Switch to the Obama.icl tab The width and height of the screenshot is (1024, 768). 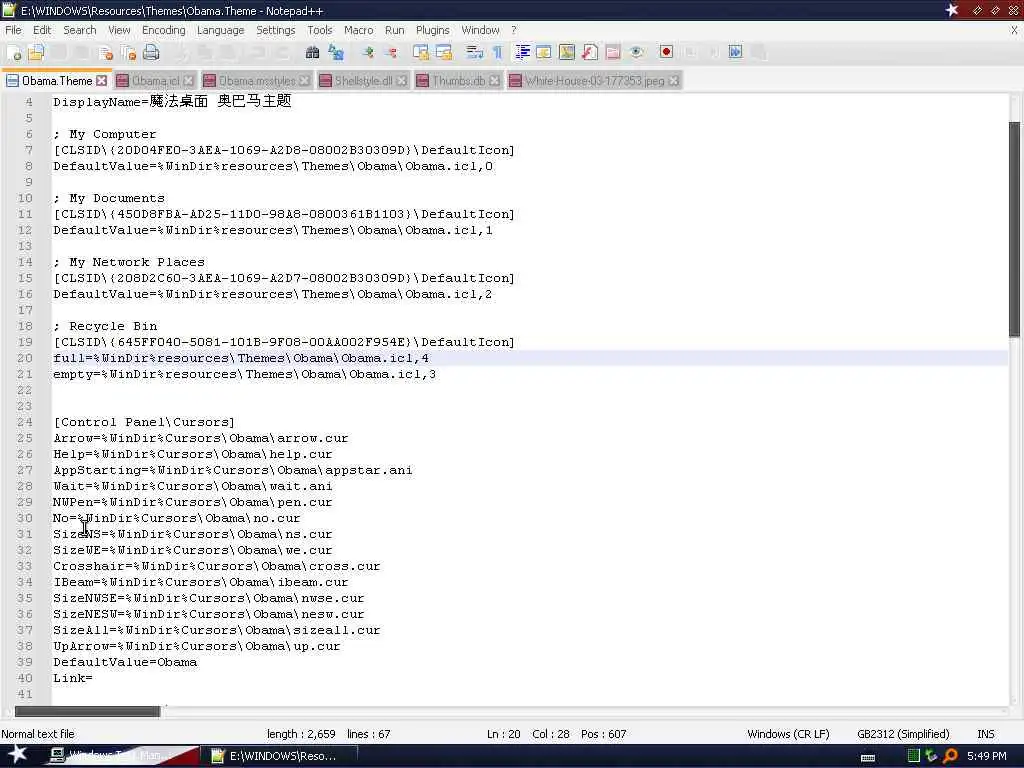155,80
